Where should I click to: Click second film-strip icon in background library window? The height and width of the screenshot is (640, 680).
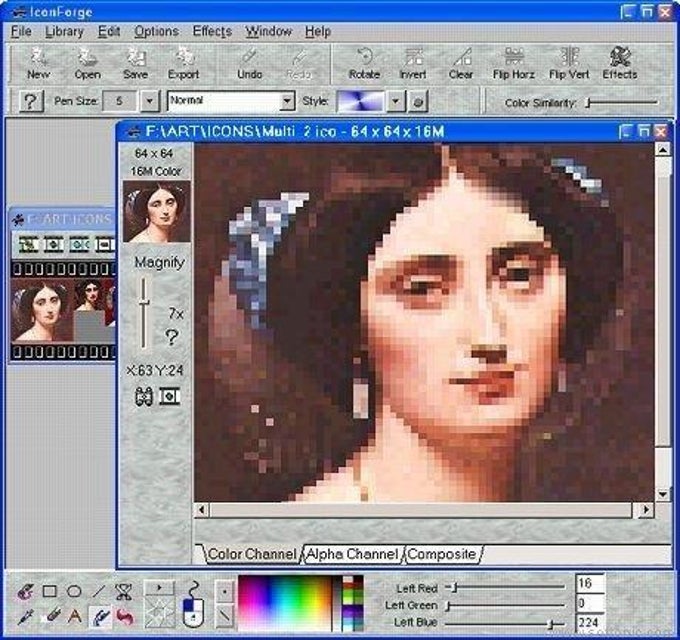(x=54, y=245)
